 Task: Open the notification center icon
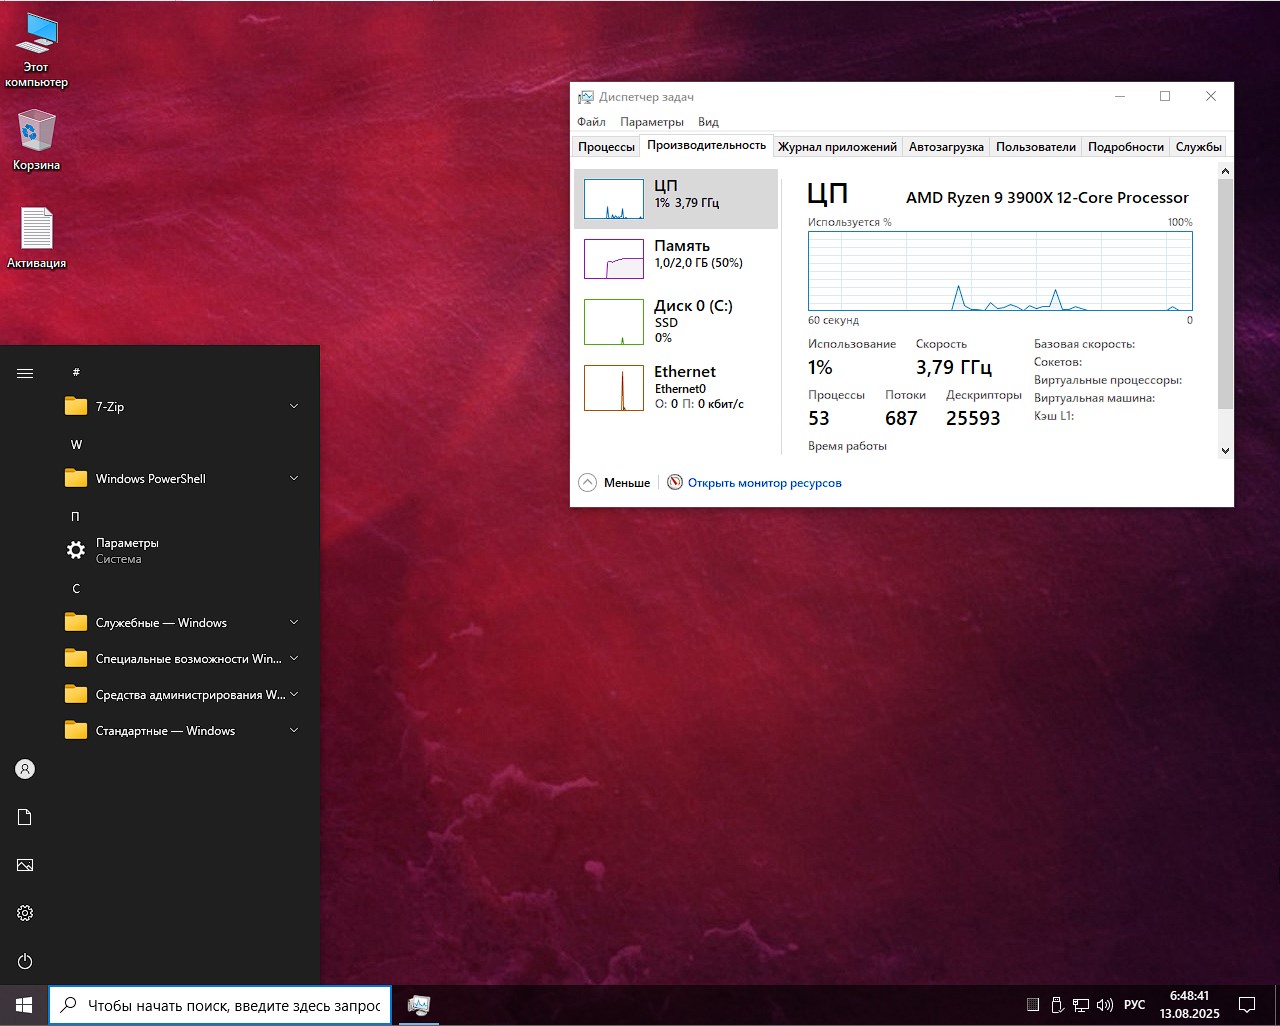pos(1247,1005)
